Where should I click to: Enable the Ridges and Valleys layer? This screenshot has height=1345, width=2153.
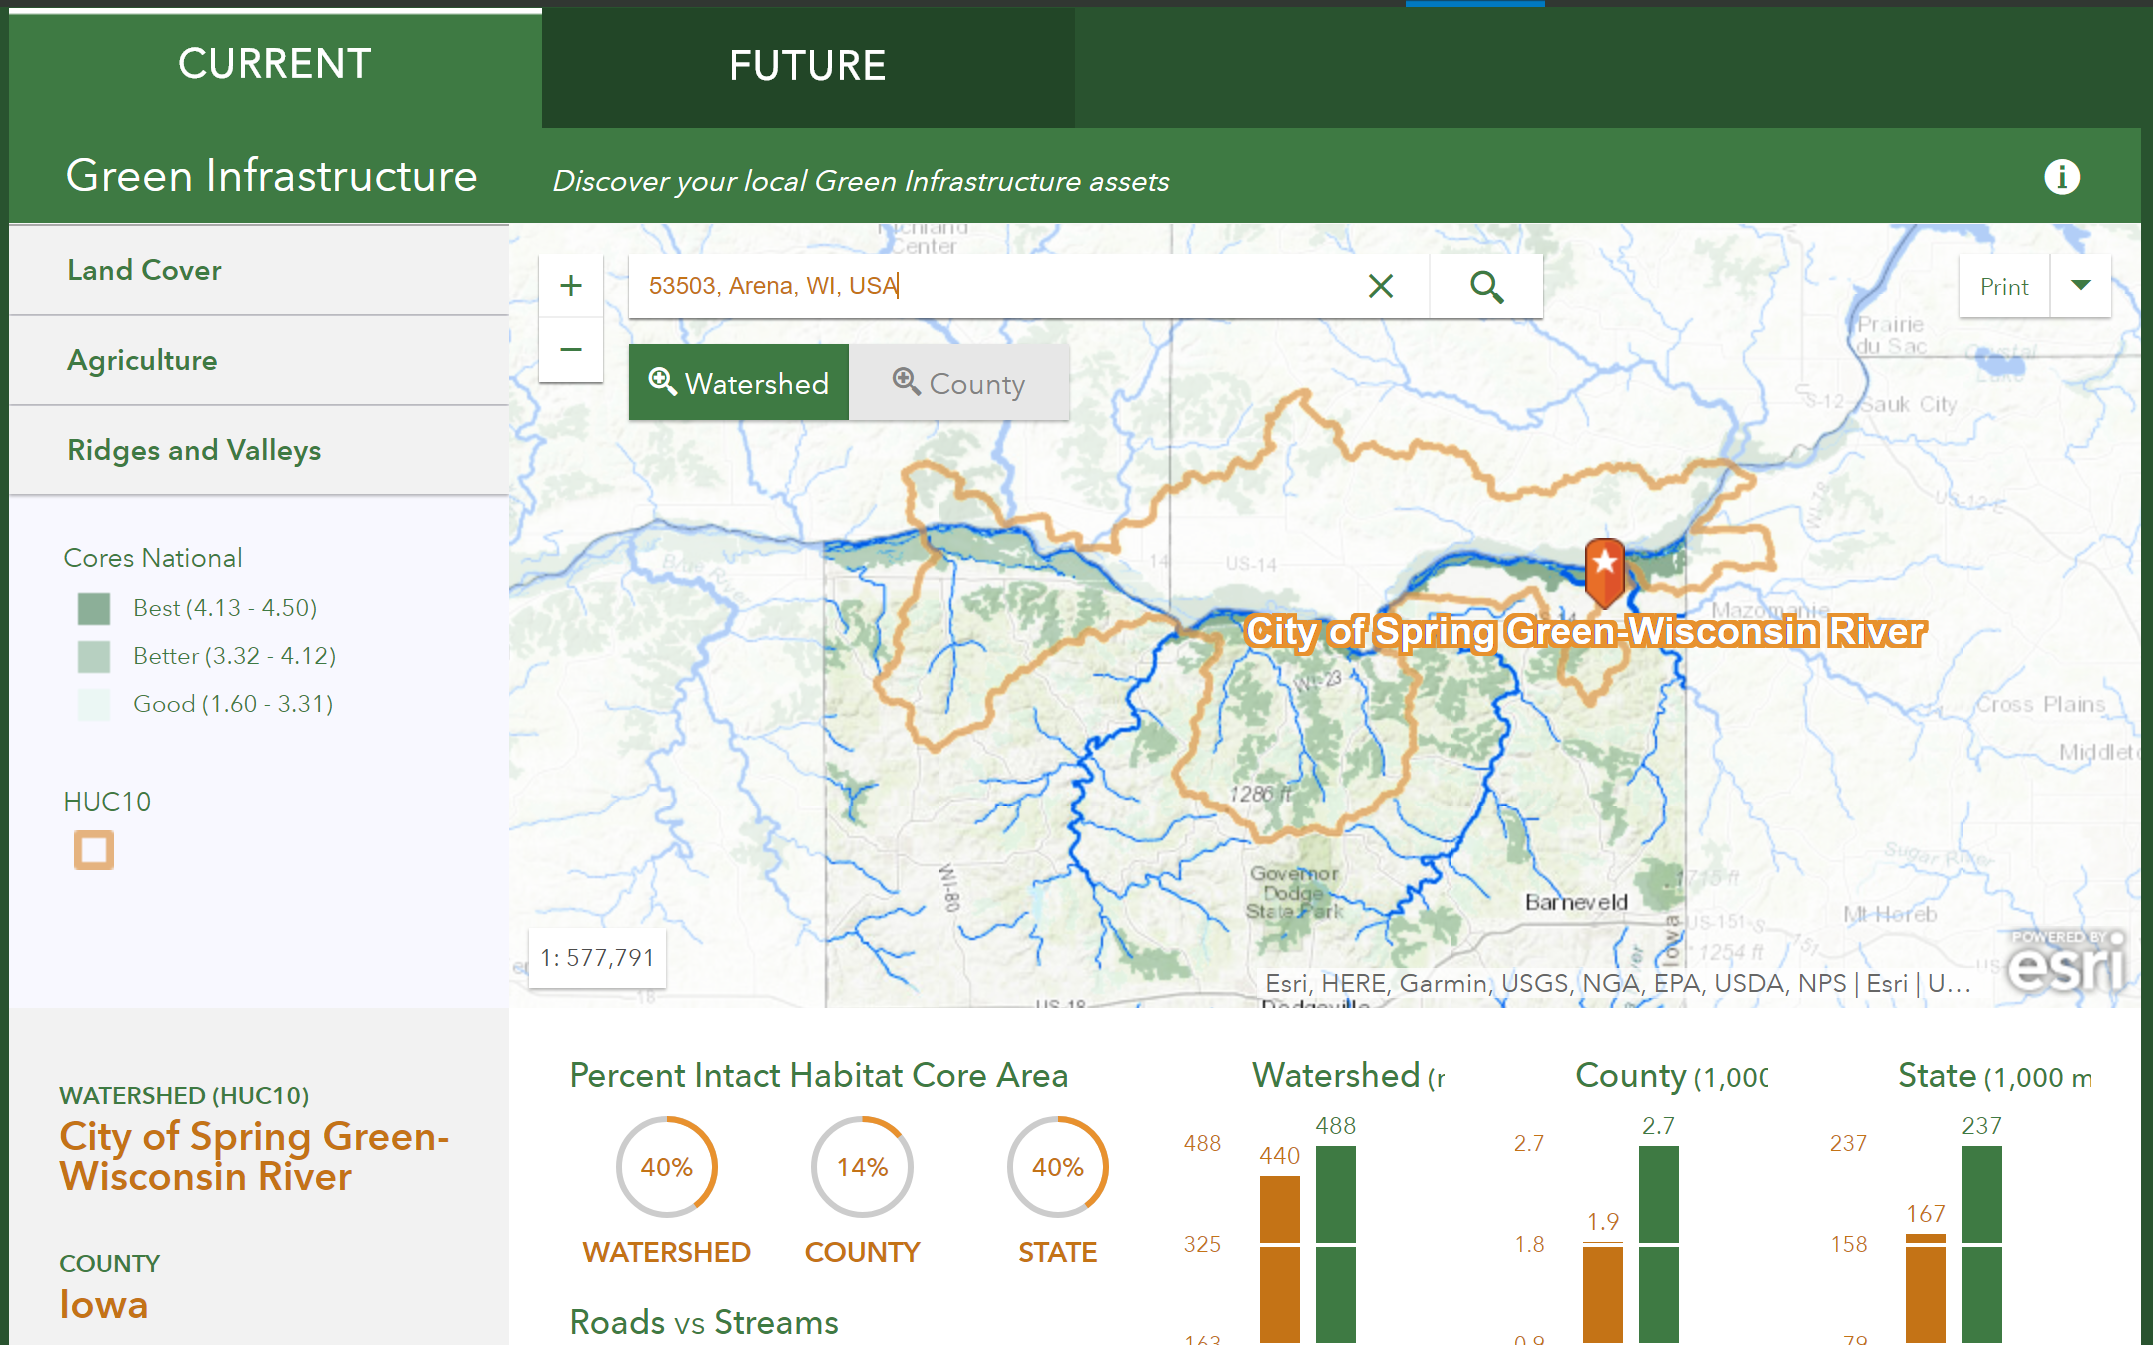195,449
